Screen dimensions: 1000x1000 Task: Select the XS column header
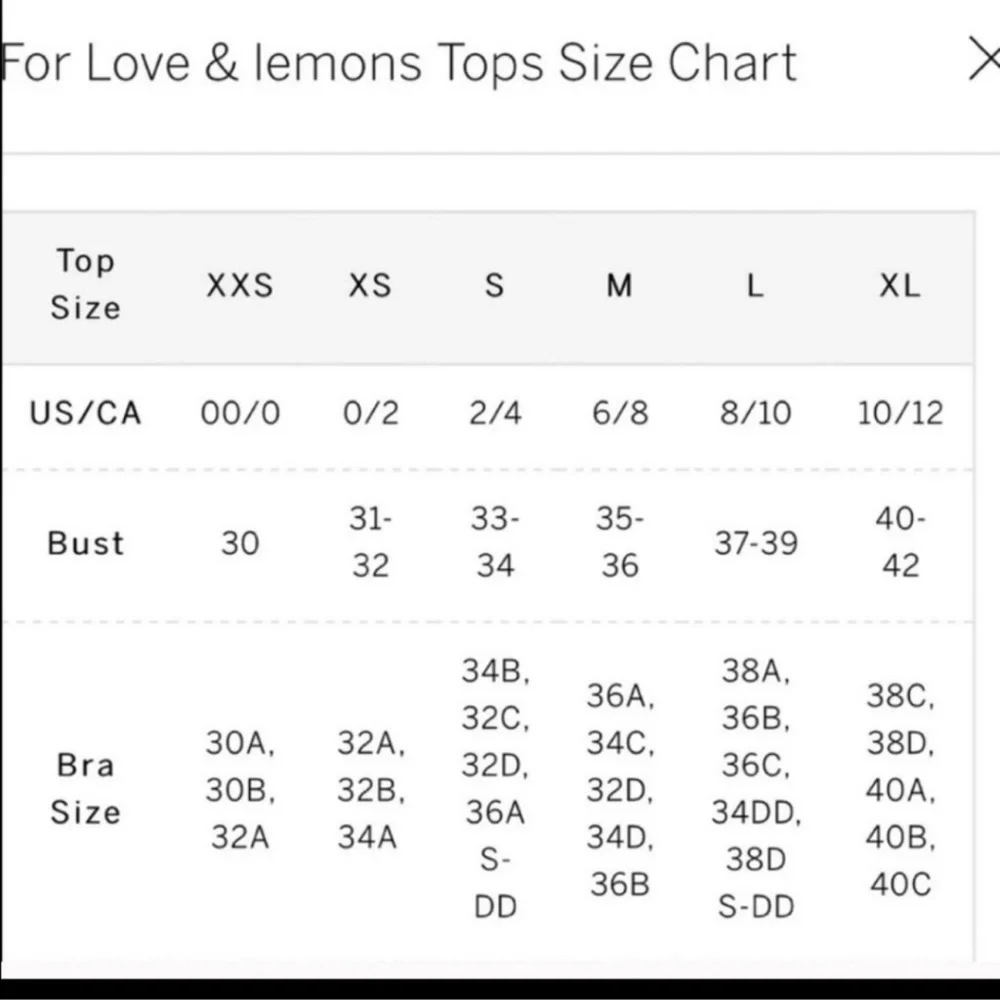click(370, 285)
